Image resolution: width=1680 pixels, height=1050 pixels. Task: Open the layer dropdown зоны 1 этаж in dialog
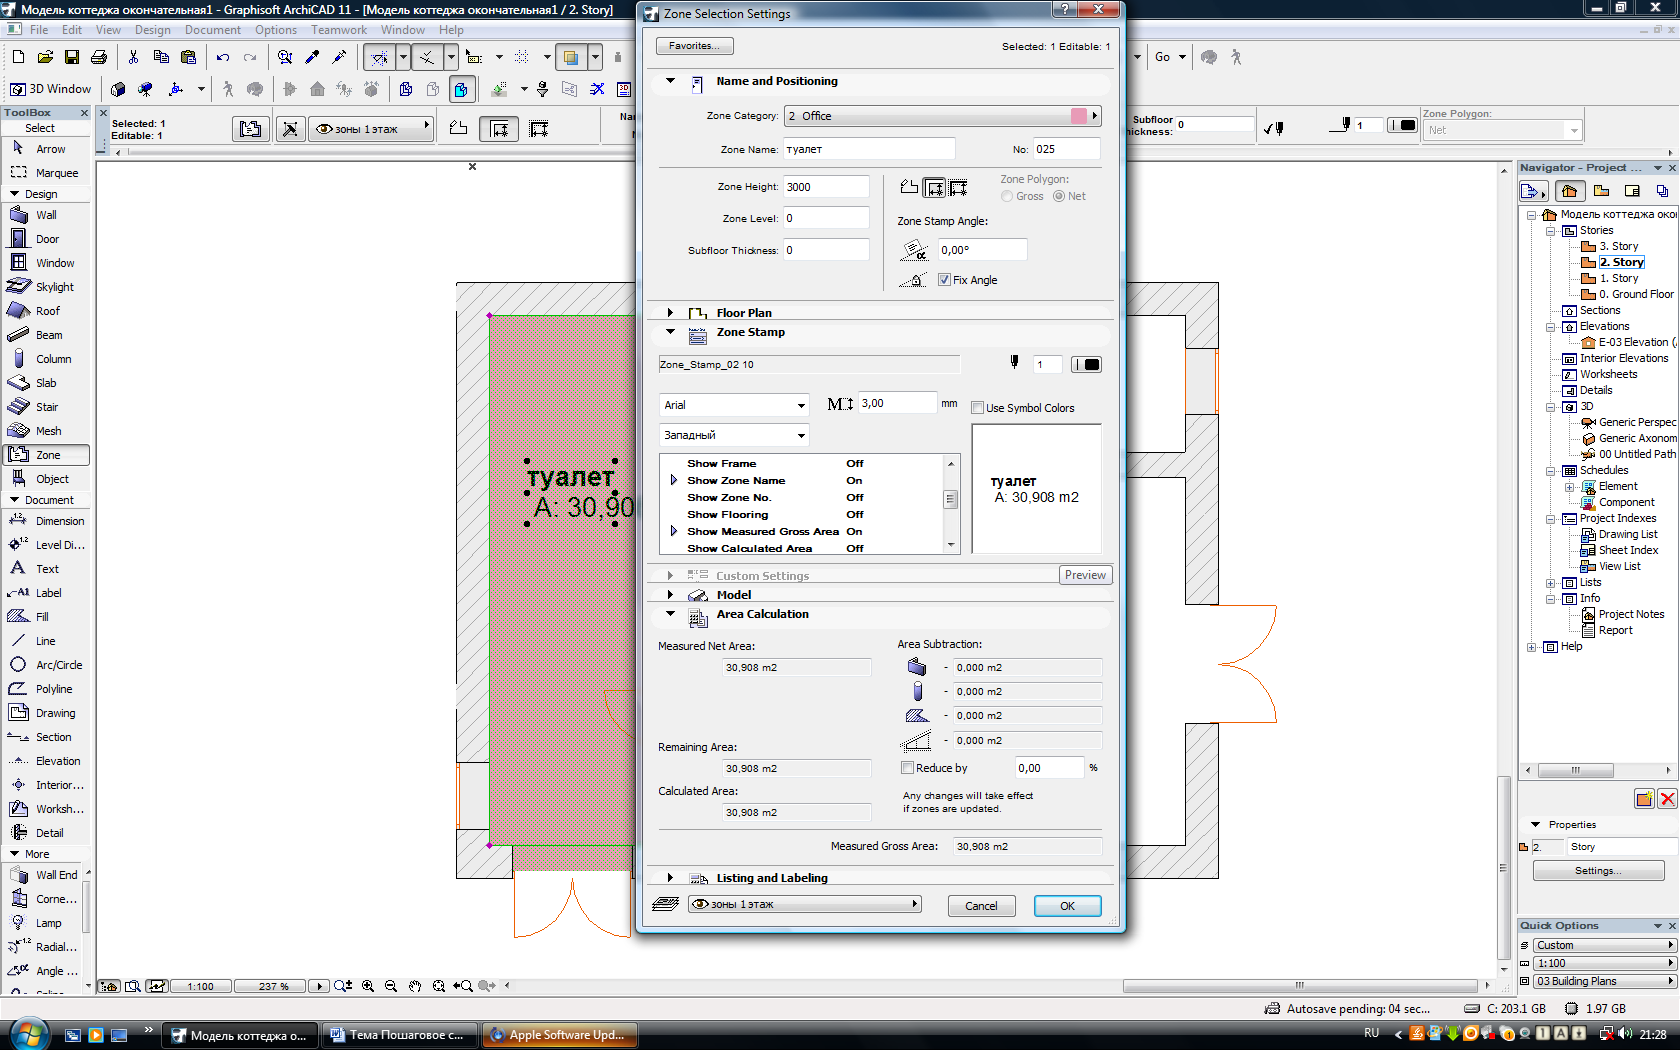coord(804,904)
